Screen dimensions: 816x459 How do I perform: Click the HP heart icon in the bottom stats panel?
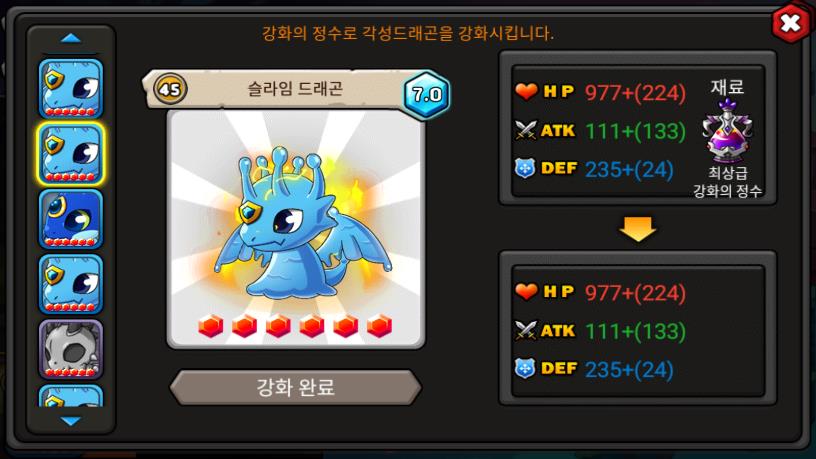click(x=526, y=291)
